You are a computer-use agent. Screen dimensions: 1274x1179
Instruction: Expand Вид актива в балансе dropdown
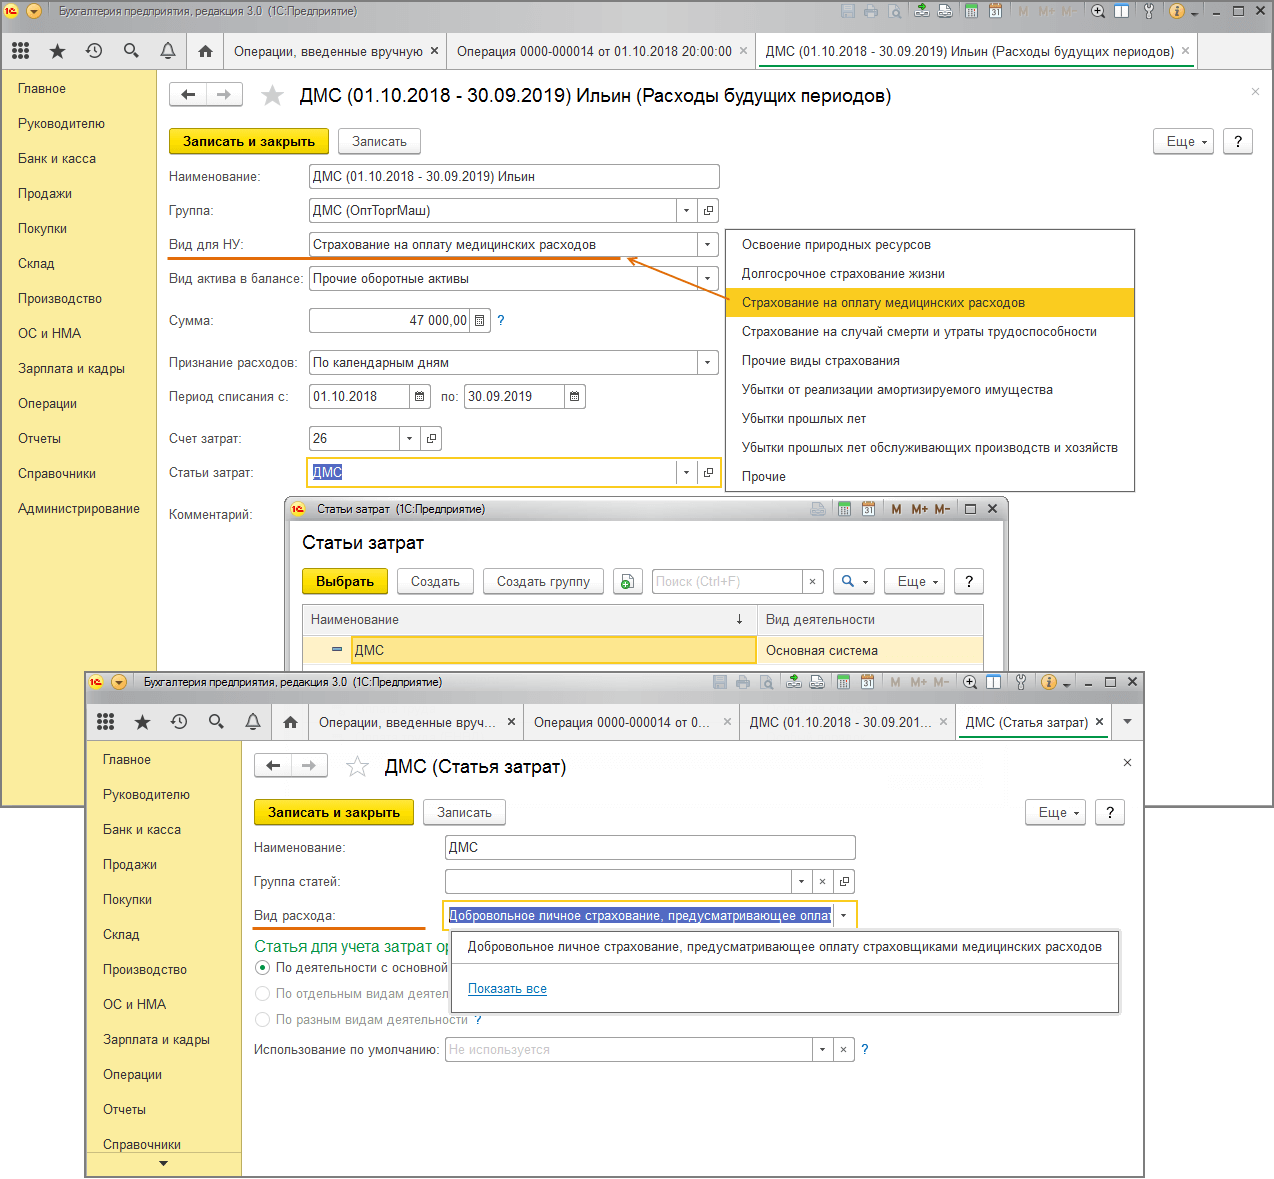(x=708, y=279)
